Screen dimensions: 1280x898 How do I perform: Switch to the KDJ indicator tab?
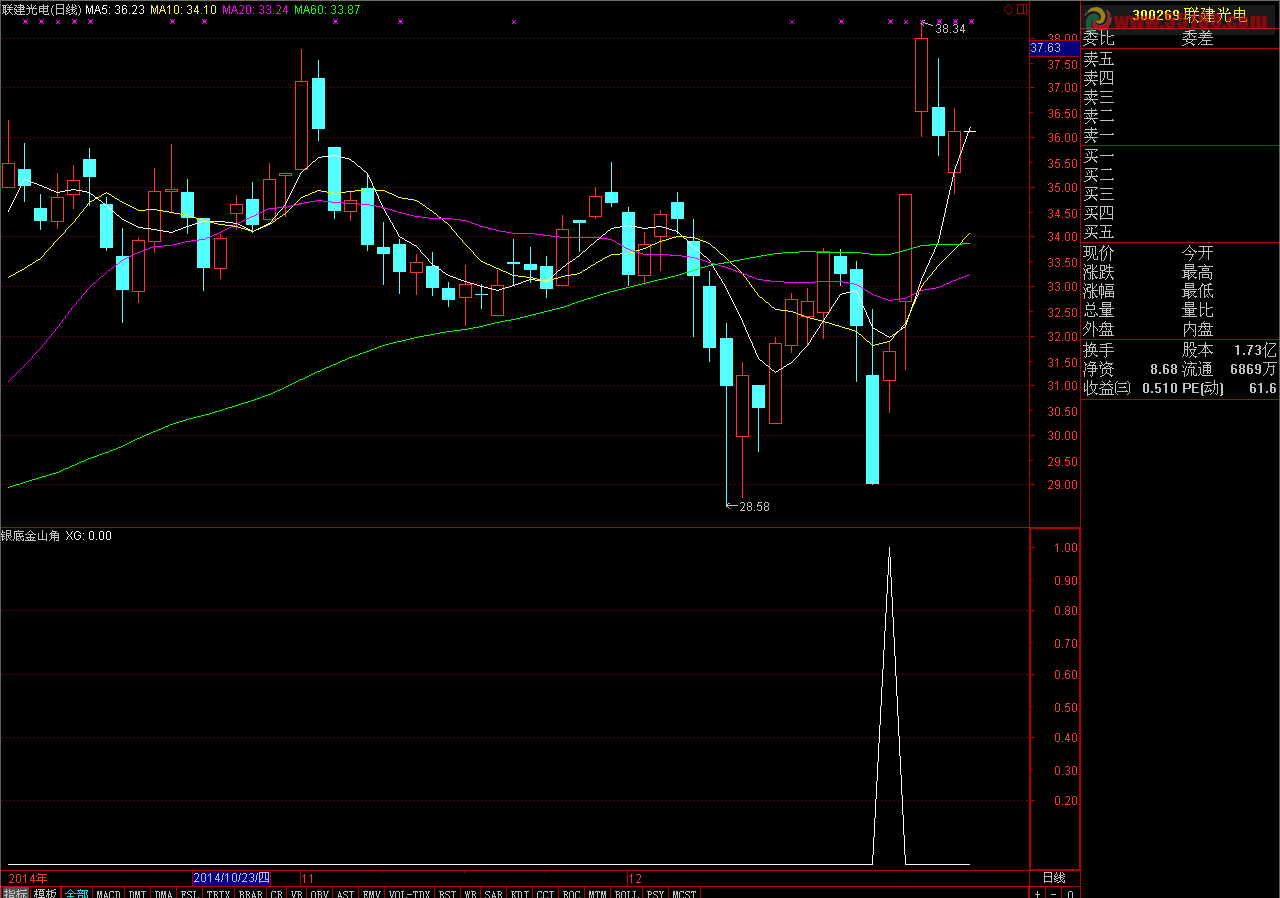click(x=519, y=893)
